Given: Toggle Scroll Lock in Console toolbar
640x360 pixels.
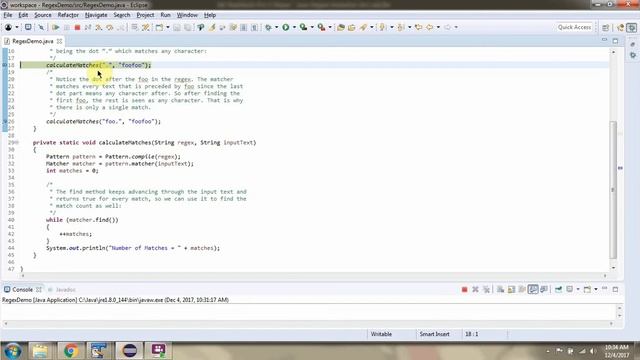Looking at the screenshot, I should tap(511, 289).
